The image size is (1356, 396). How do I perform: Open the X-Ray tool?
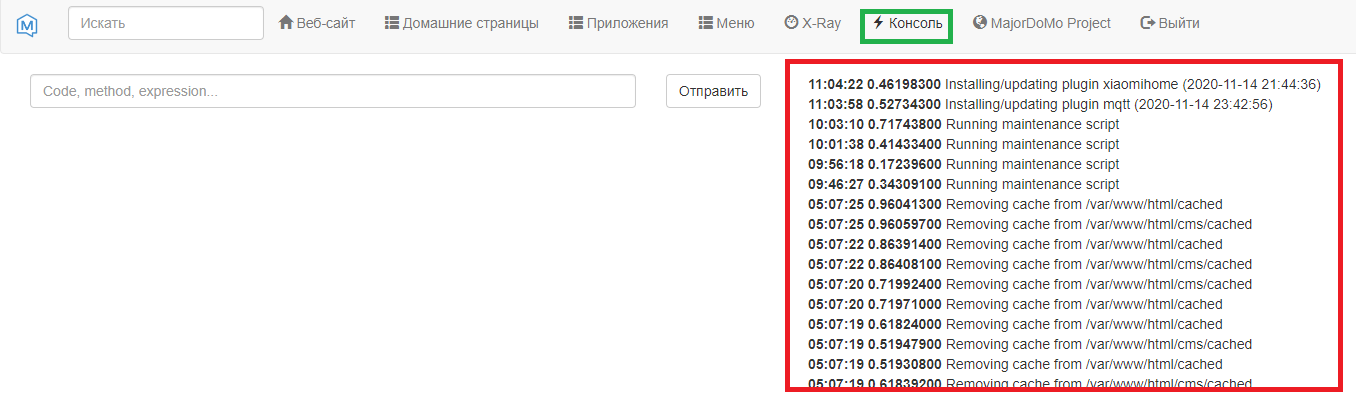click(813, 23)
